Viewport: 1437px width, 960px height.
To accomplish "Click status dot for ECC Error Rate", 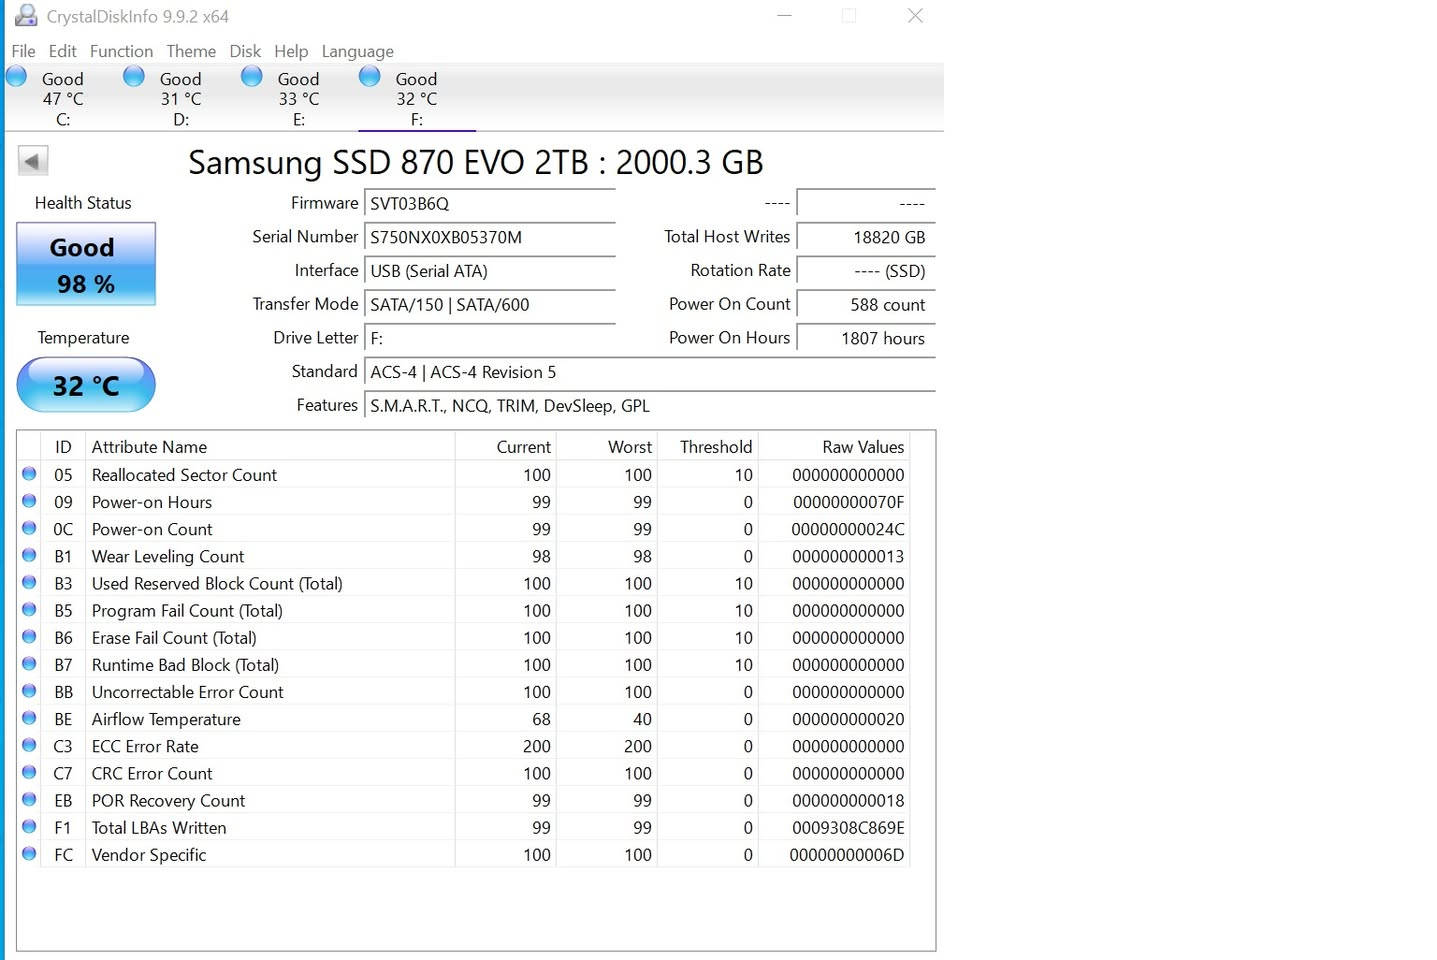I will tap(29, 745).
